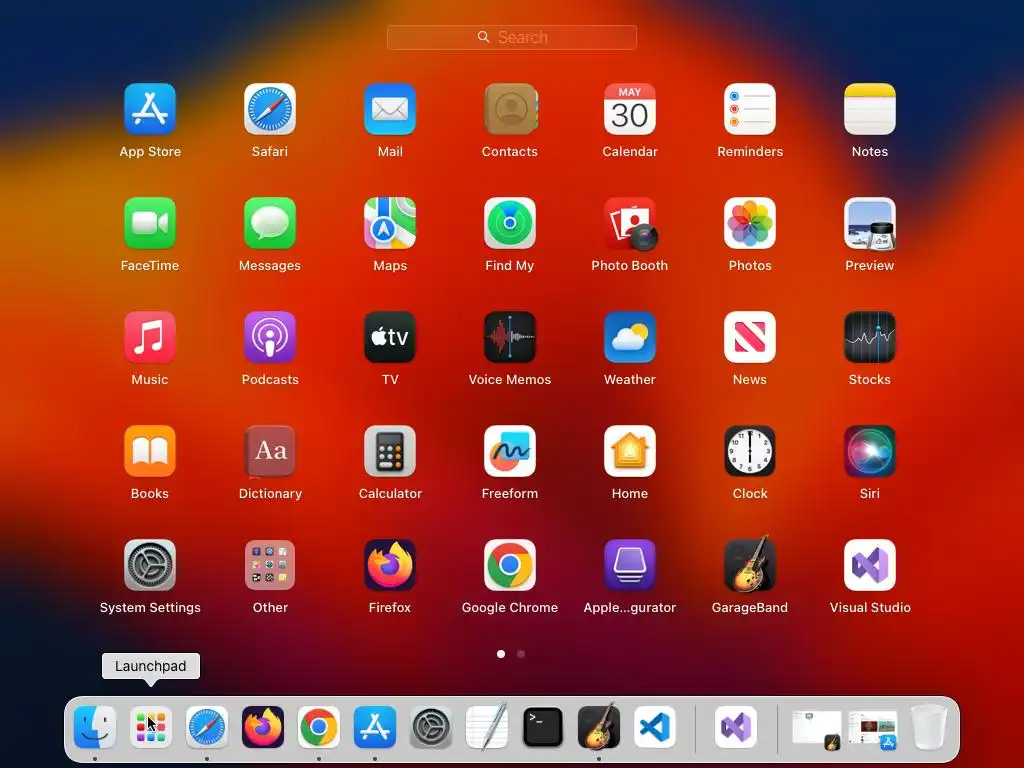Open Firefox from the Dock

click(263, 727)
